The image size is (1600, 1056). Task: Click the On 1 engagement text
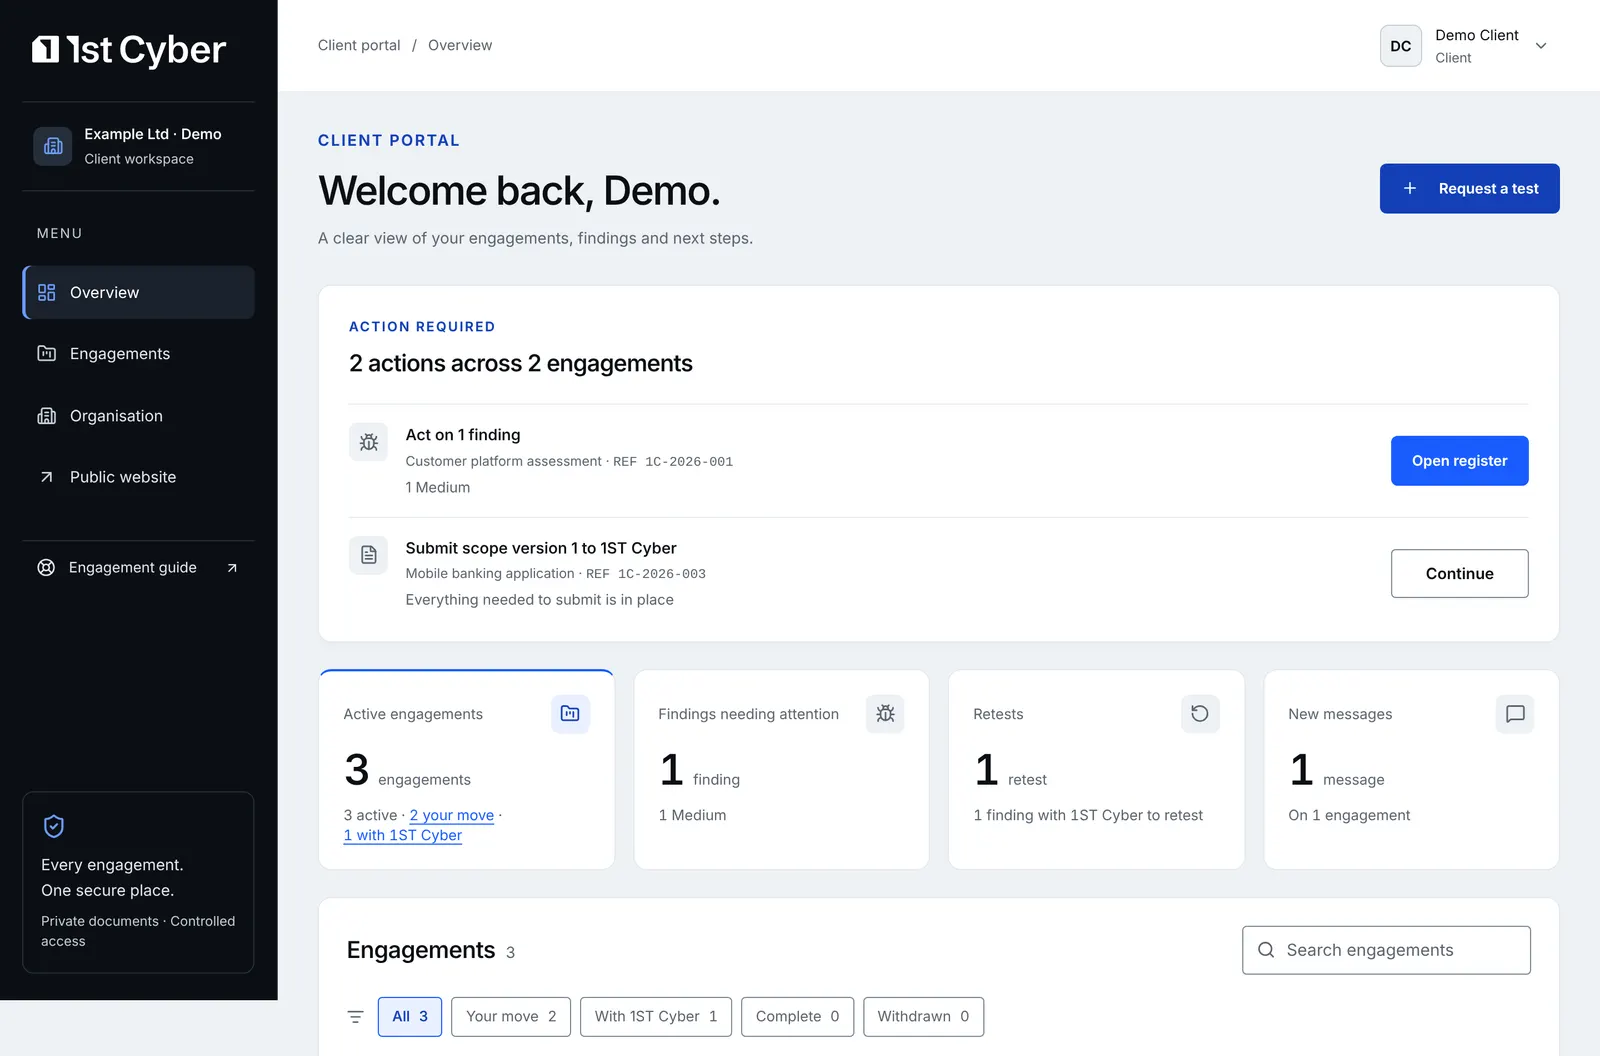(1349, 815)
